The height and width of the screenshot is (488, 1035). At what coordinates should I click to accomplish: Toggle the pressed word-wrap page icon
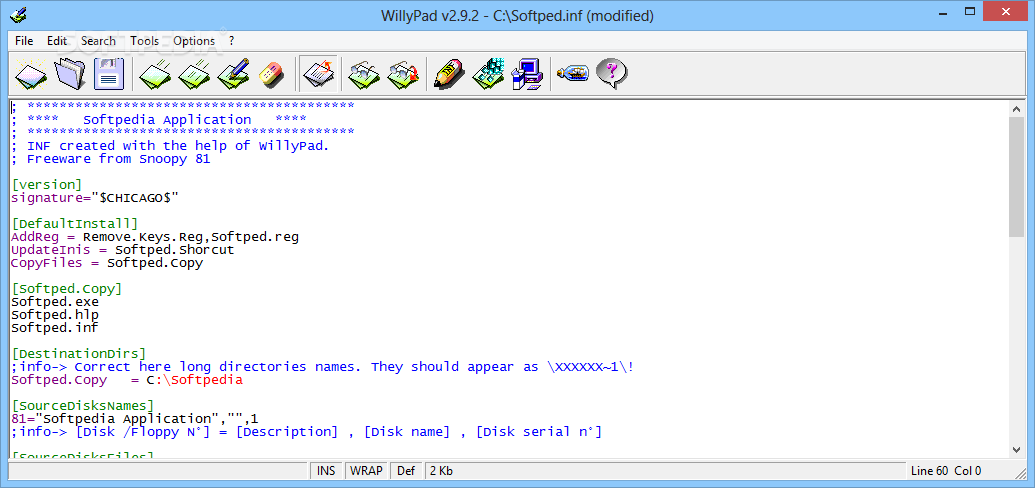[318, 73]
